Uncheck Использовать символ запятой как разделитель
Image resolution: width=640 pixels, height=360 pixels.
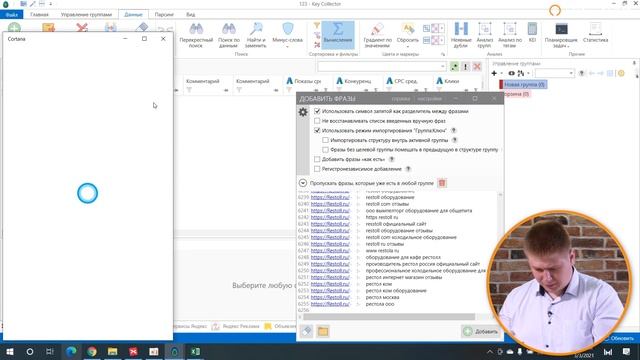point(317,111)
